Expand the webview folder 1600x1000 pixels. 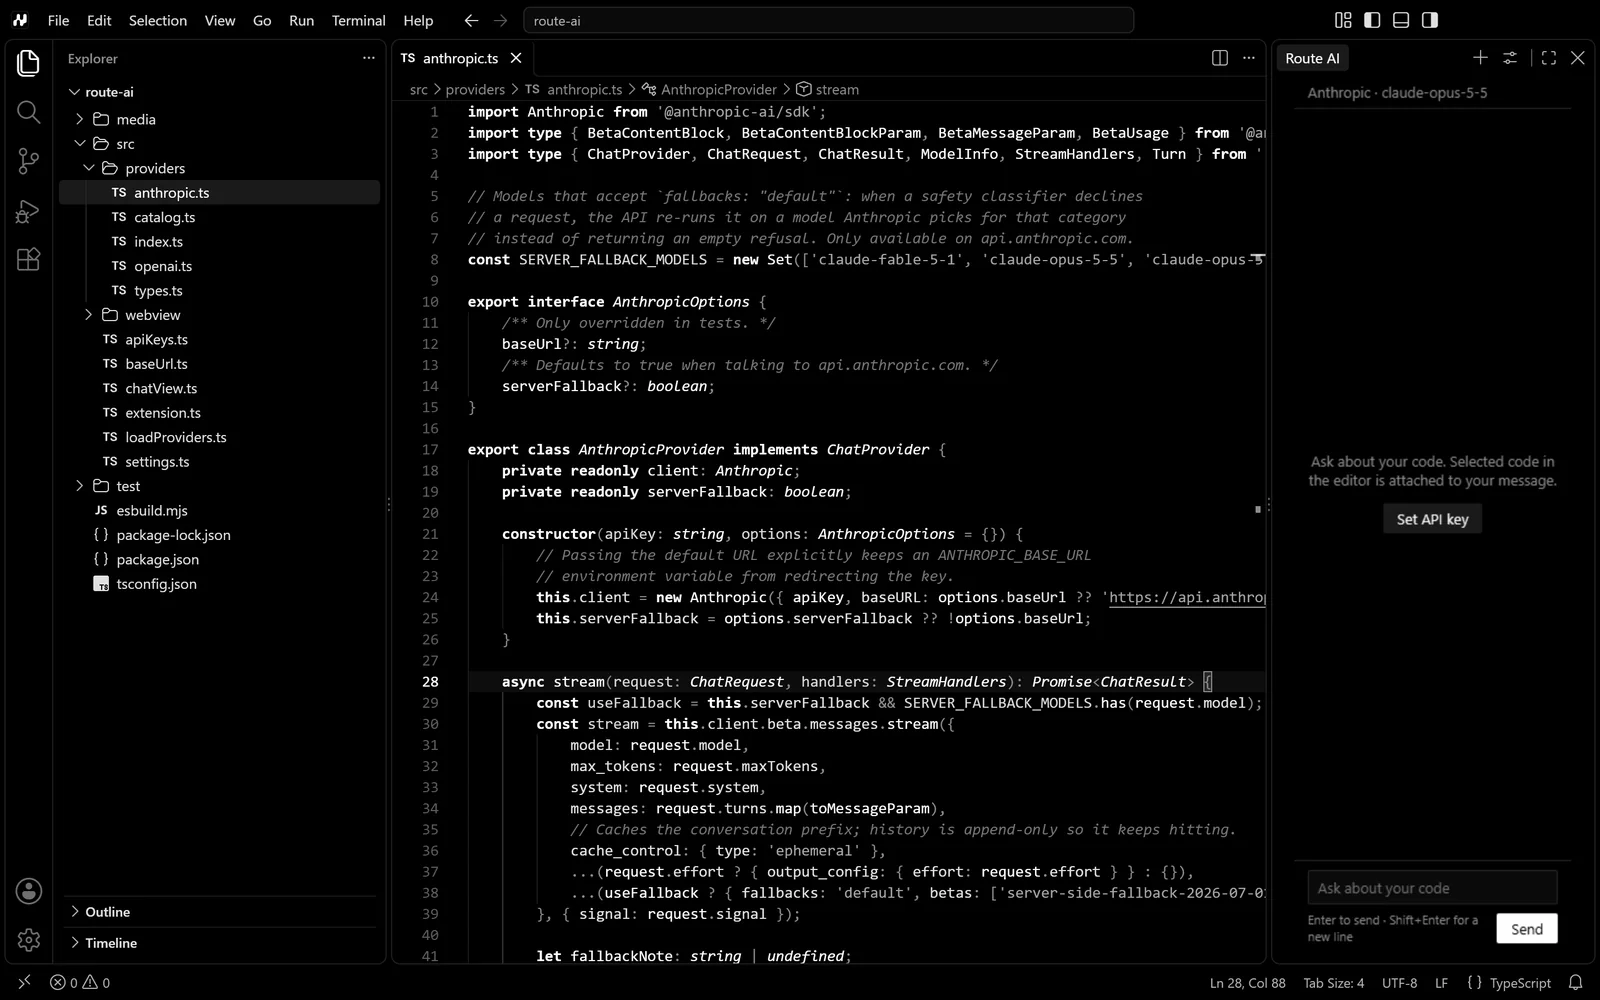pos(89,315)
